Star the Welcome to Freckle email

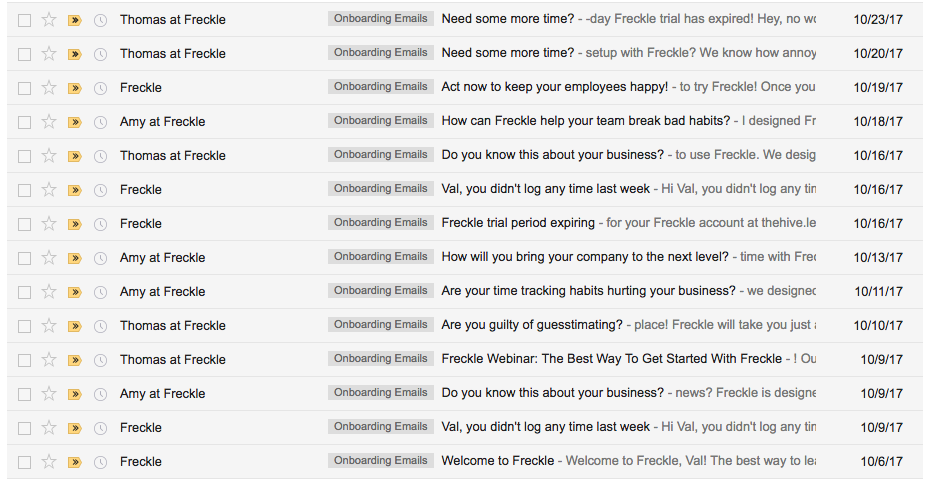pyautogui.click(x=49, y=461)
